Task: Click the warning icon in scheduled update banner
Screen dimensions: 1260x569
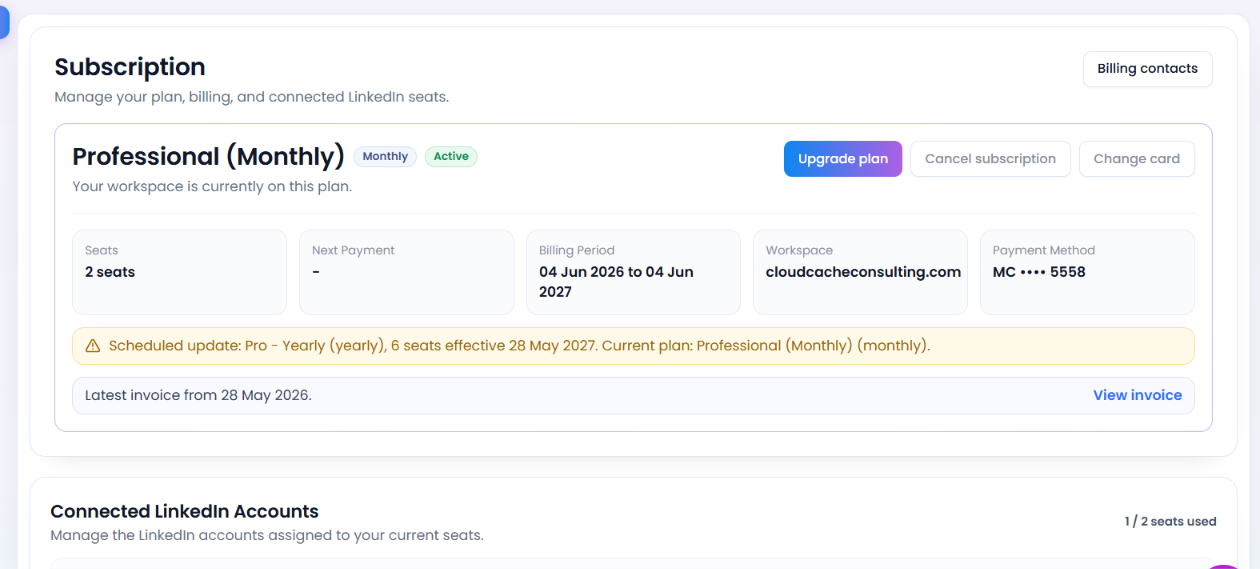Action: pos(93,346)
